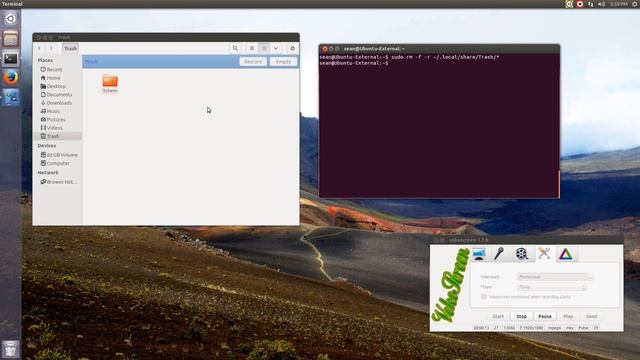Click the Pulse status bar entry
This screenshot has height=360, width=640.
(x=584, y=328)
